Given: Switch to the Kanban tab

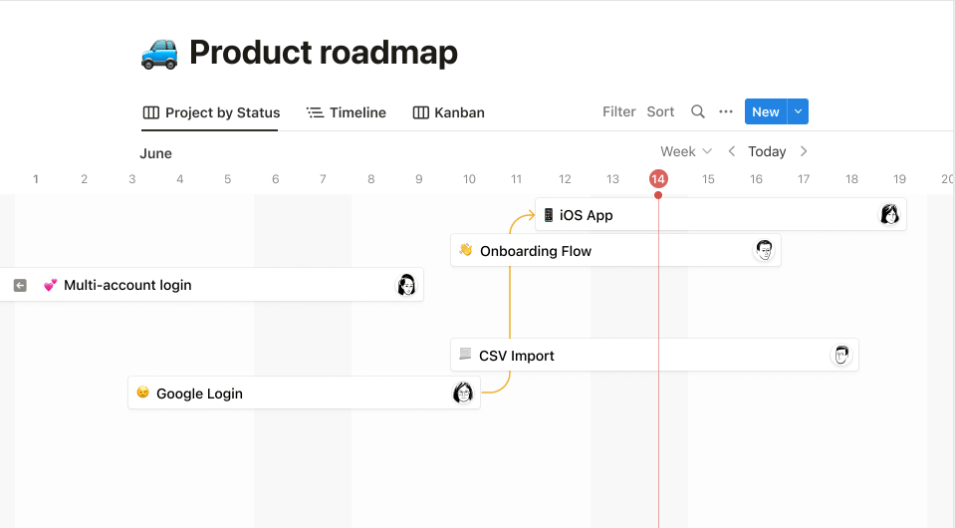Looking at the screenshot, I should pos(449,113).
